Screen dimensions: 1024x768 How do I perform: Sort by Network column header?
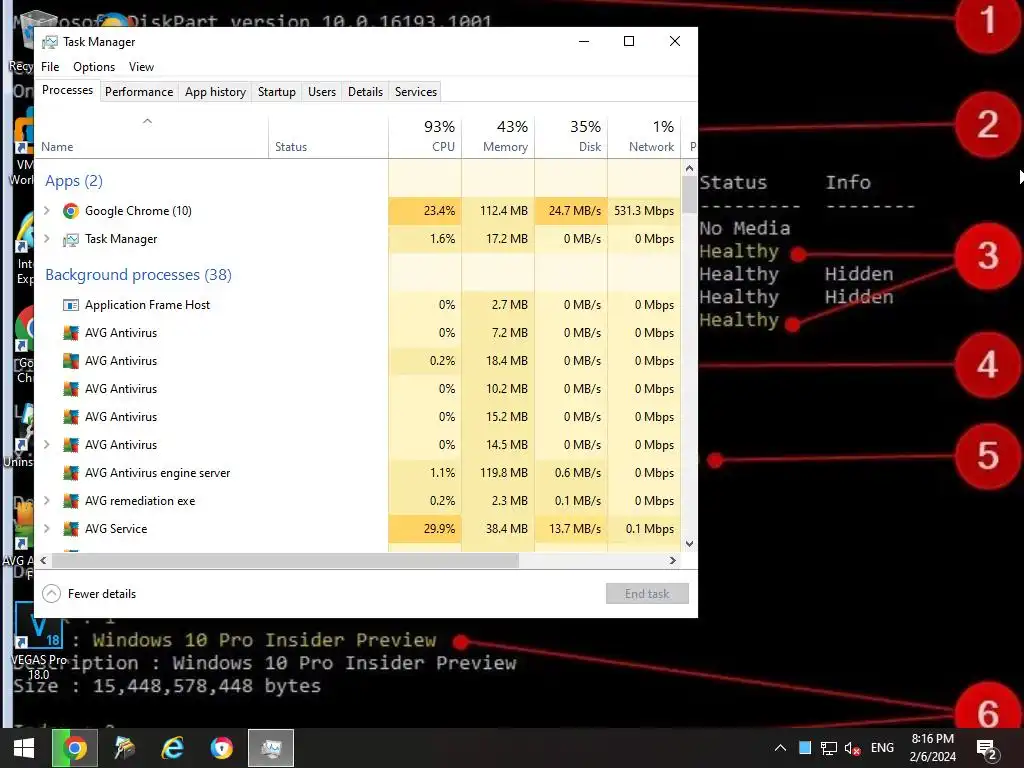(x=645, y=137)
